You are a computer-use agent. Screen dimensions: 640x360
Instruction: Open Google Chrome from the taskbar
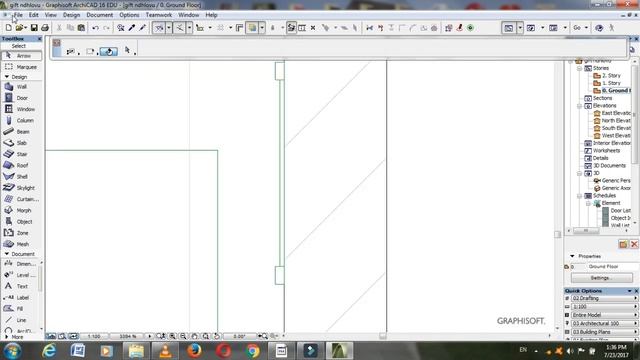[x=253, y=351]
